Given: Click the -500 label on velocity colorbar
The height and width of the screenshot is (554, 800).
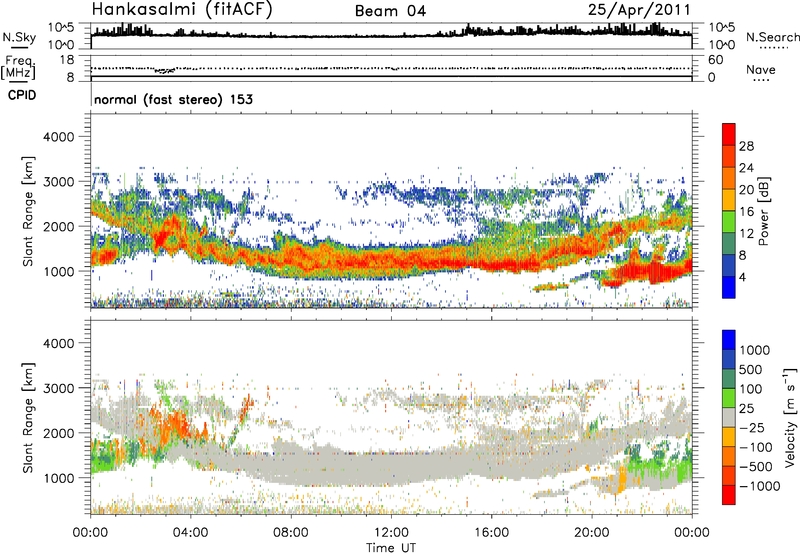Looking at the screenshot, I should click(x=756, y=466).
